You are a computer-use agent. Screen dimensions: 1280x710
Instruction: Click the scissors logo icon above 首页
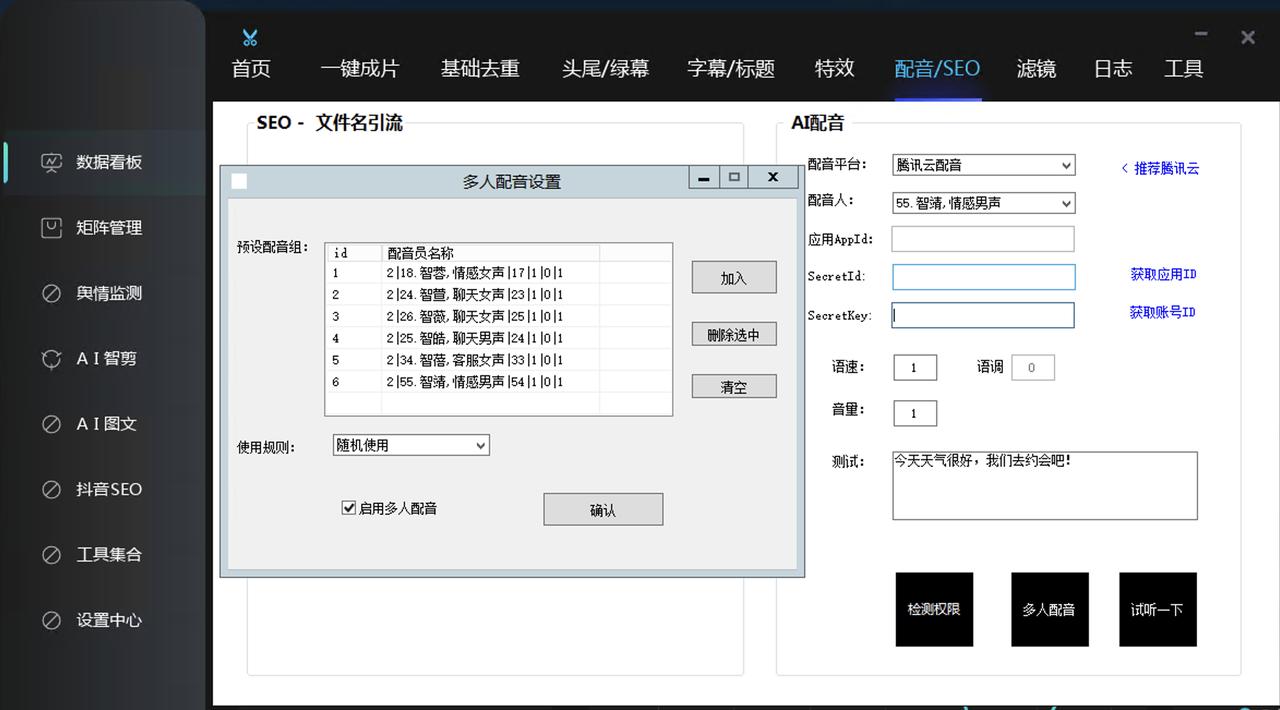click(x=250, y=38)
